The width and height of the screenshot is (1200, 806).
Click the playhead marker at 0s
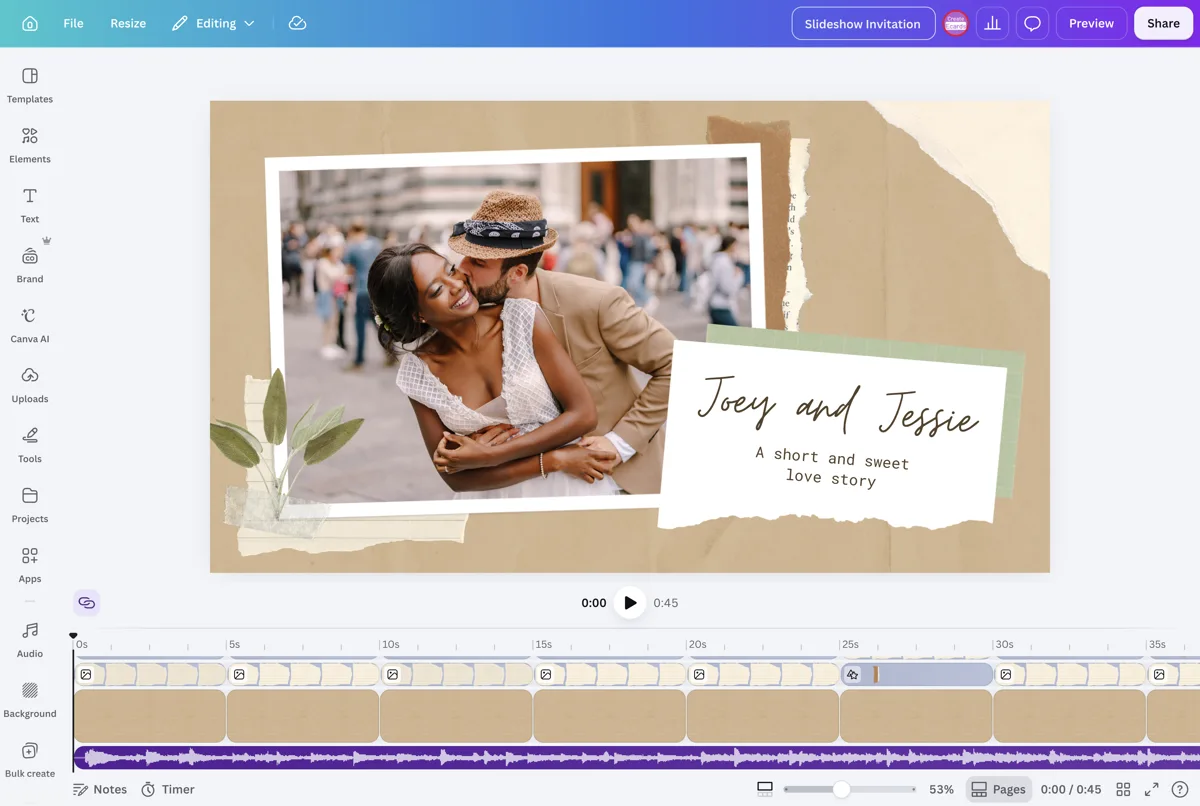73,636
